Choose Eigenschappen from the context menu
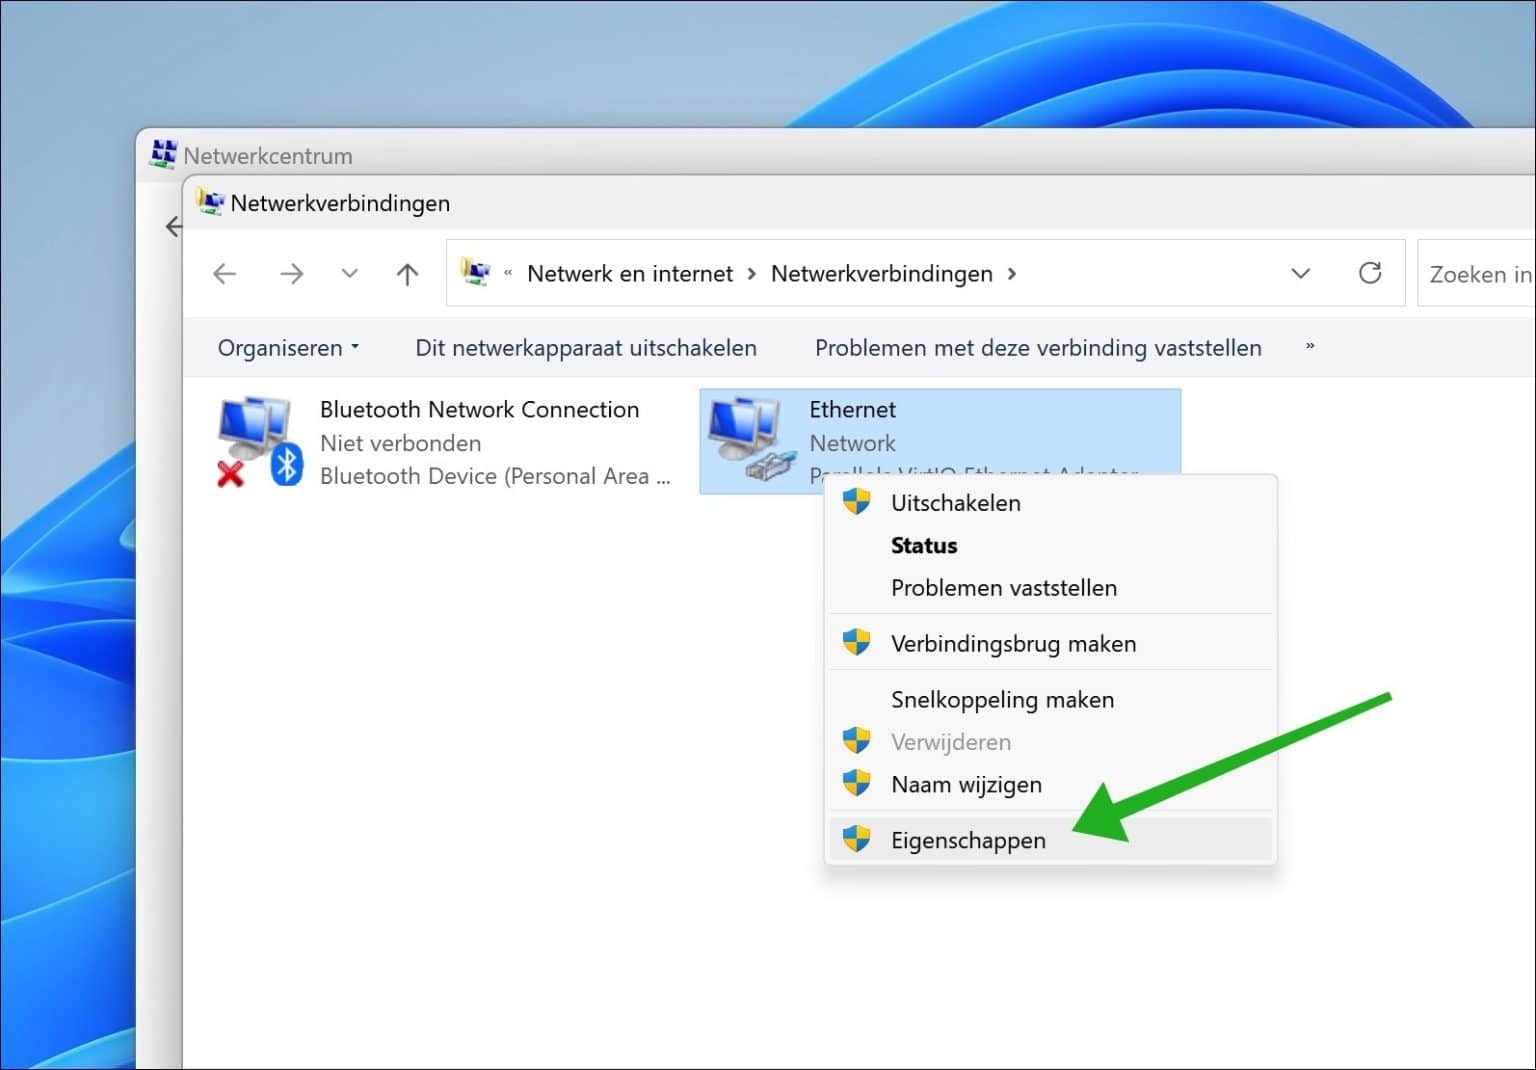1536x1070 pixels. coord(967,840)
